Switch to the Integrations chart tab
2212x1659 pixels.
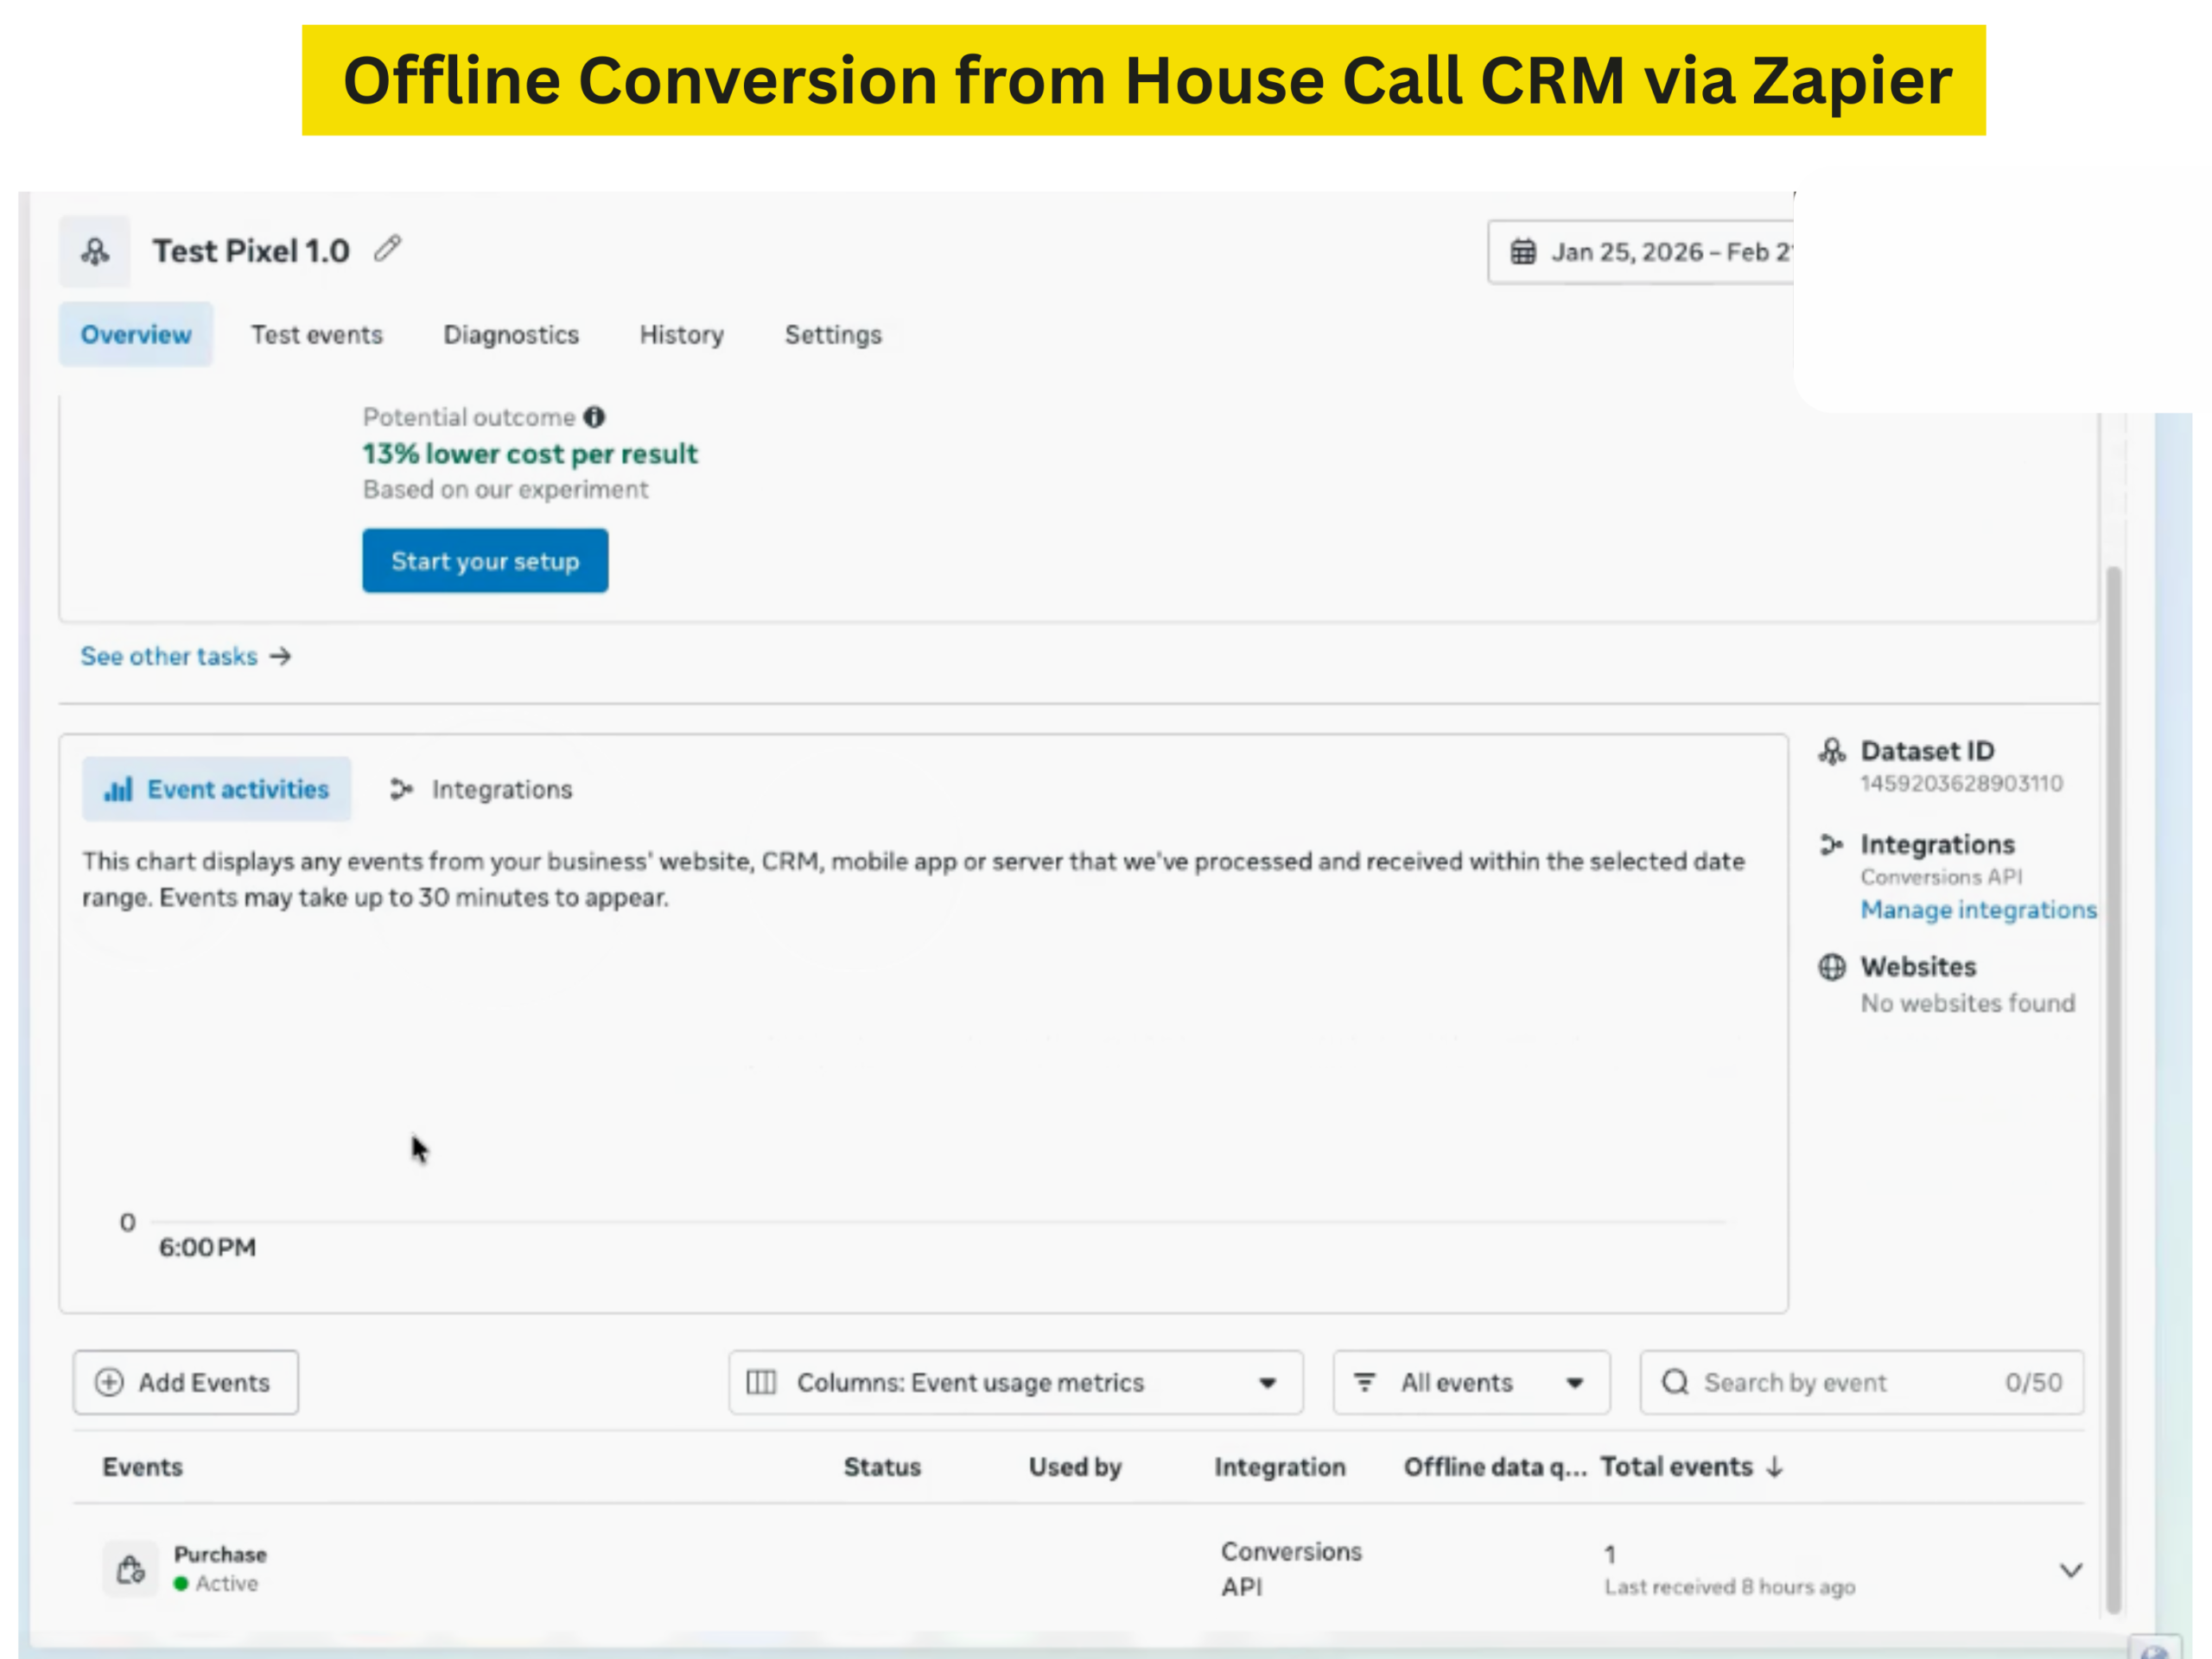pyautogui.click(x=481, y=789)
